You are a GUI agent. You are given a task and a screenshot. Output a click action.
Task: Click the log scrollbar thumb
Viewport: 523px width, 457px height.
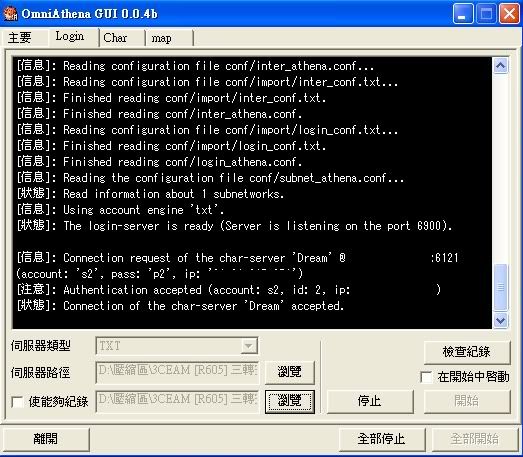click(500, 287)
